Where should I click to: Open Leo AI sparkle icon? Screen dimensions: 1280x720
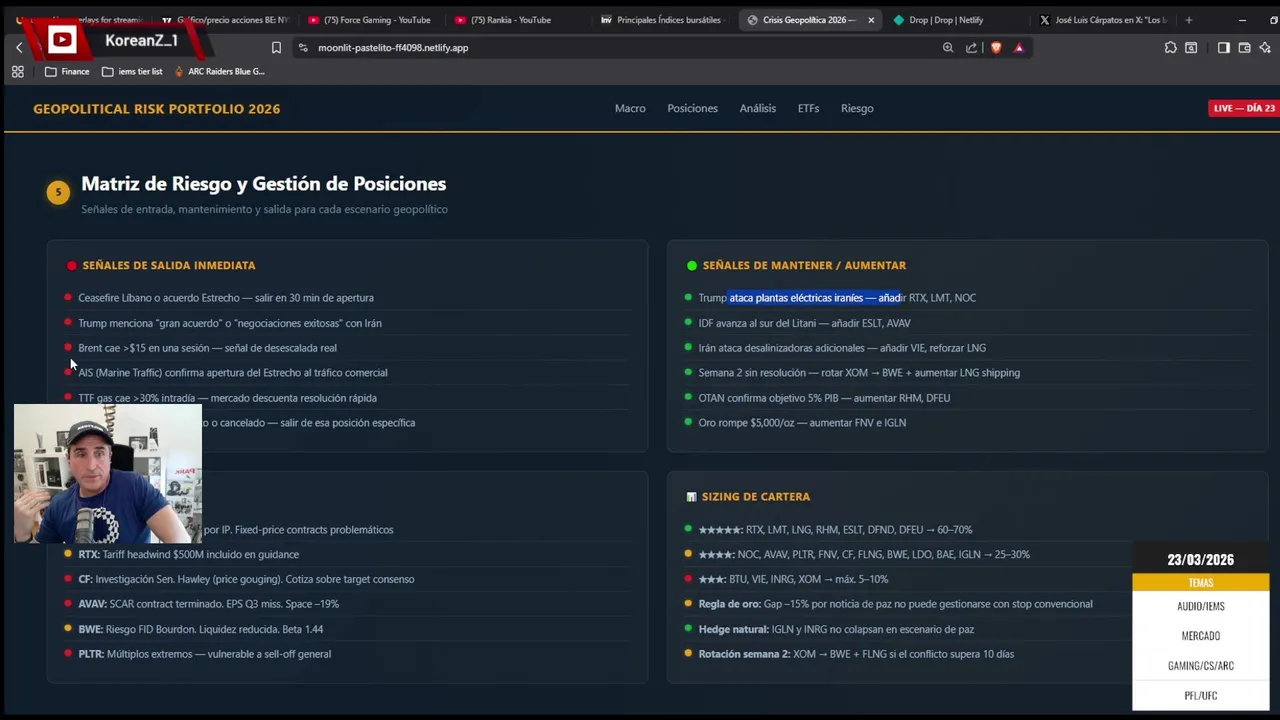click(x=1265, y=47)
